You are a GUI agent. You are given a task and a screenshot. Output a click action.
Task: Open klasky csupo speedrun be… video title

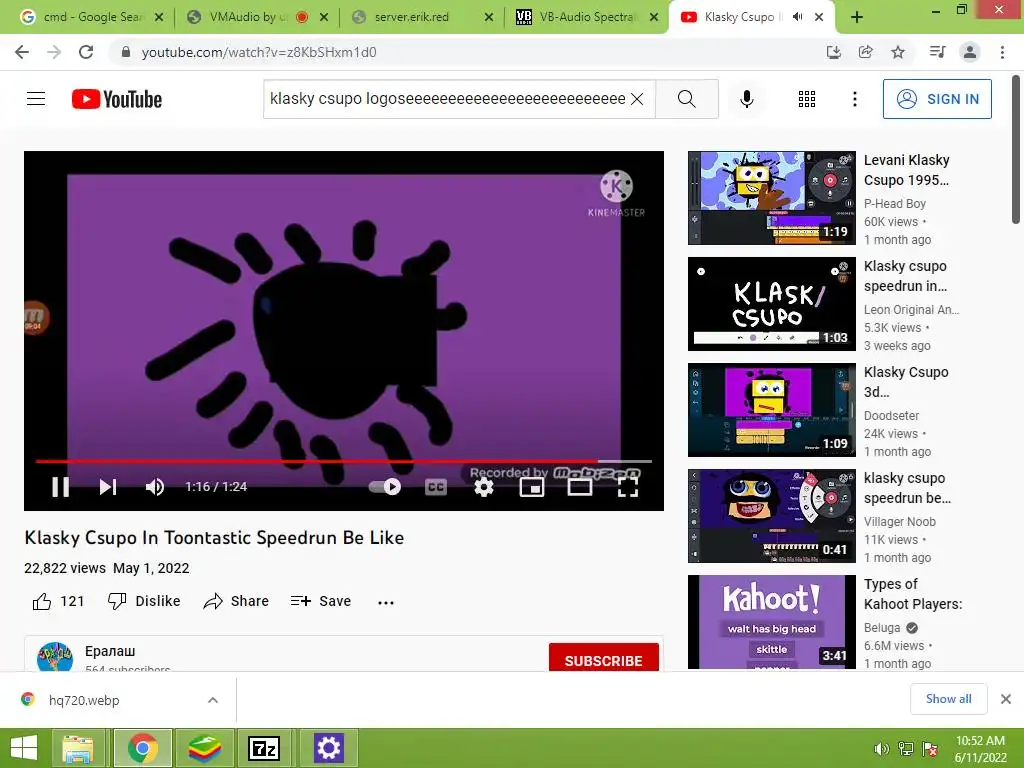tap(907, 488)
